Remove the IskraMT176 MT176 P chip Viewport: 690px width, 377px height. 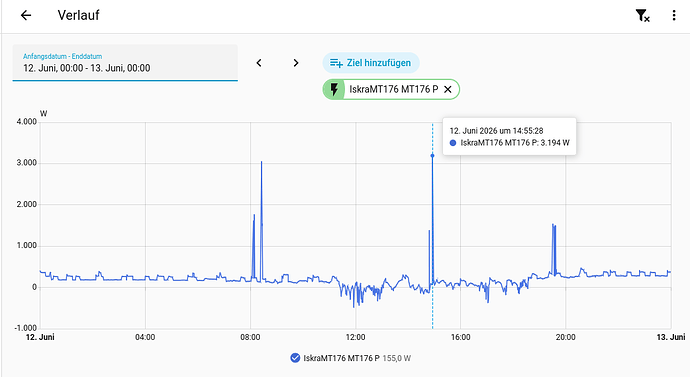point(448,89)
